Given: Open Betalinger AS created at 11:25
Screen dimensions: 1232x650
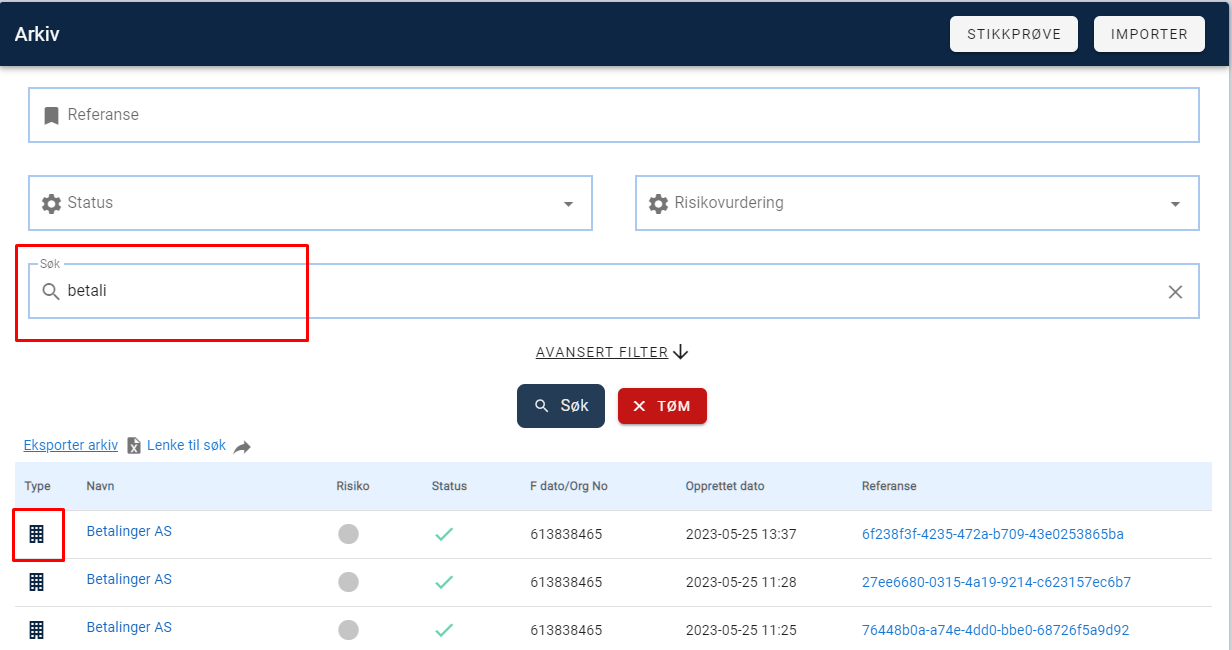Looking at the screenshot, I should tap(129, 627).
